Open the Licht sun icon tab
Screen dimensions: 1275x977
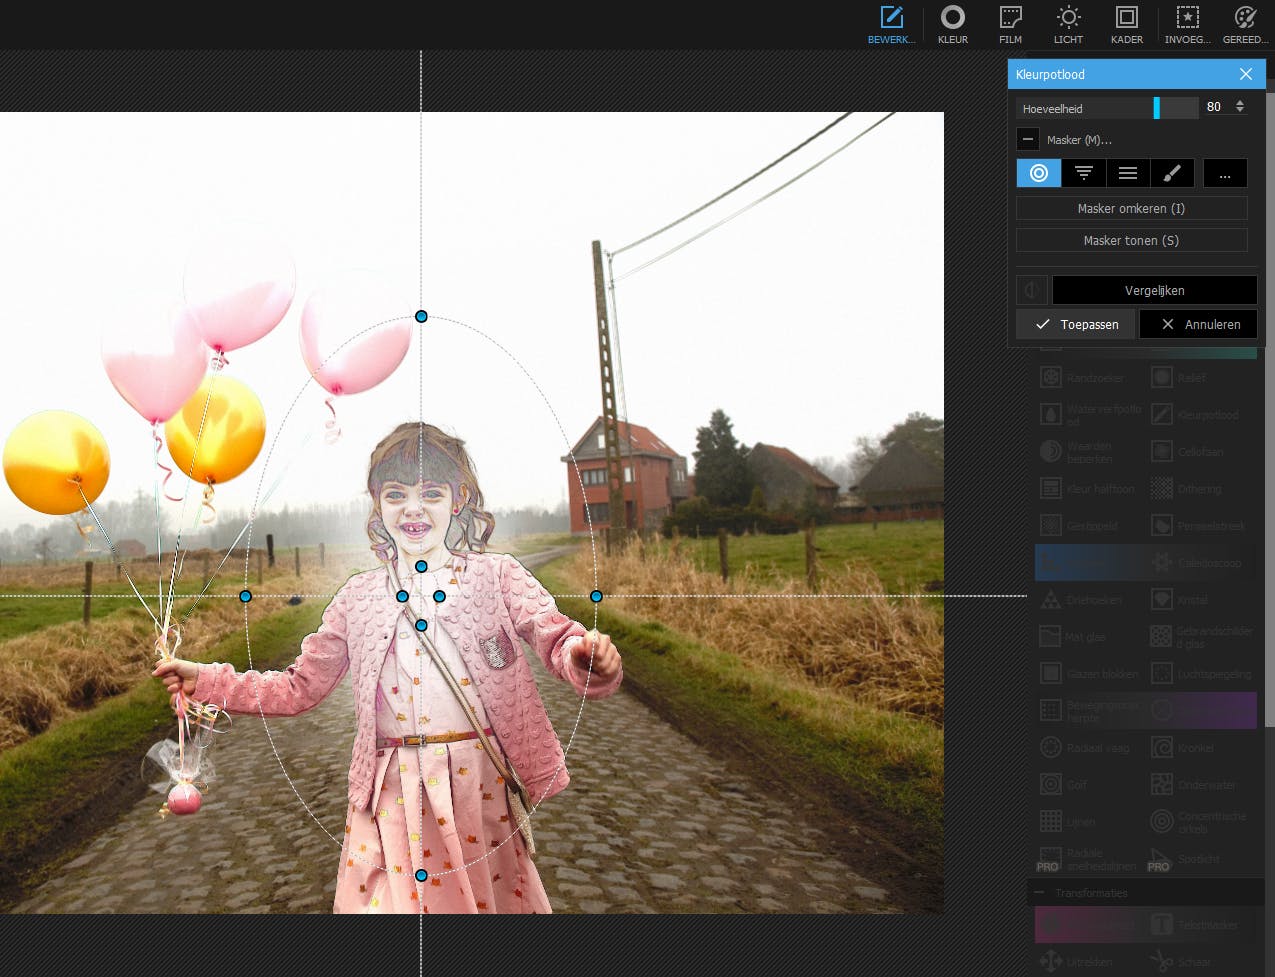click(x=1068, y=25)
